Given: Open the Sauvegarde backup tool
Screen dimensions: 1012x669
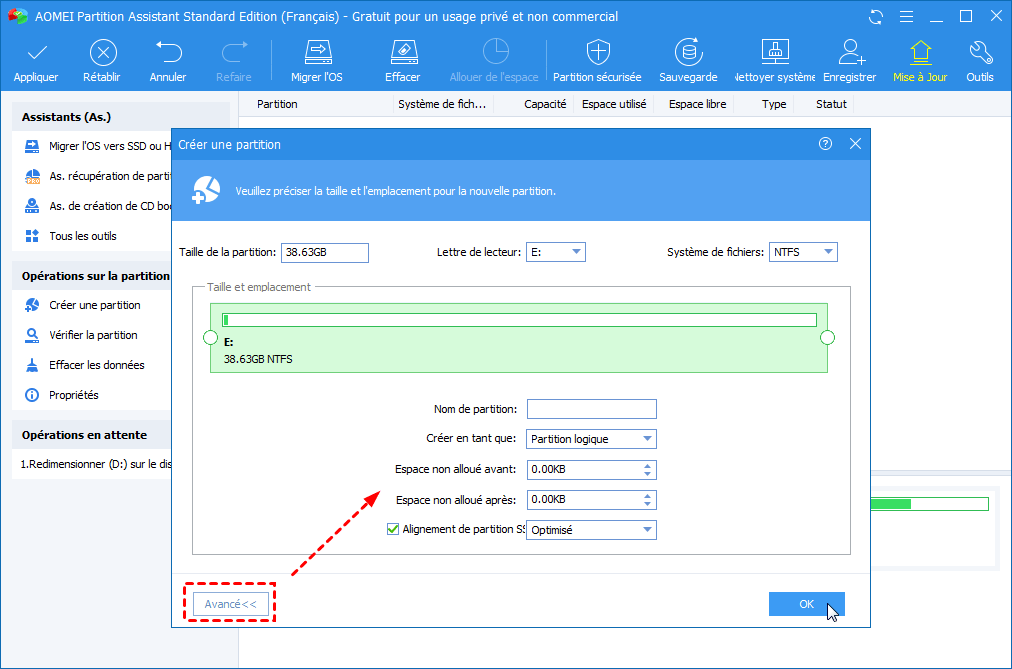Looking at the screenshot, I should tap(688, 61).
